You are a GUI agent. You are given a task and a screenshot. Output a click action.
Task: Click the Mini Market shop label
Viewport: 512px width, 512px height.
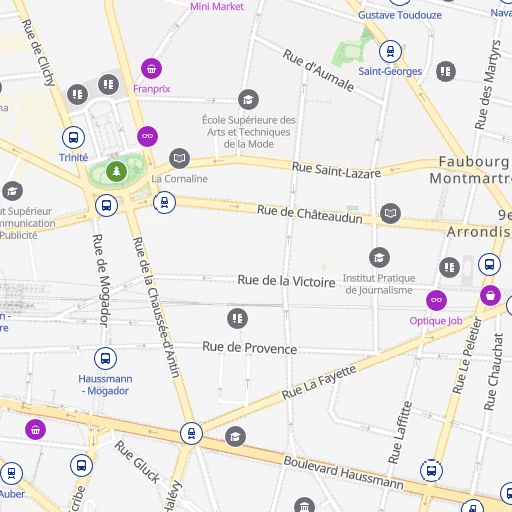coord(217,6)
